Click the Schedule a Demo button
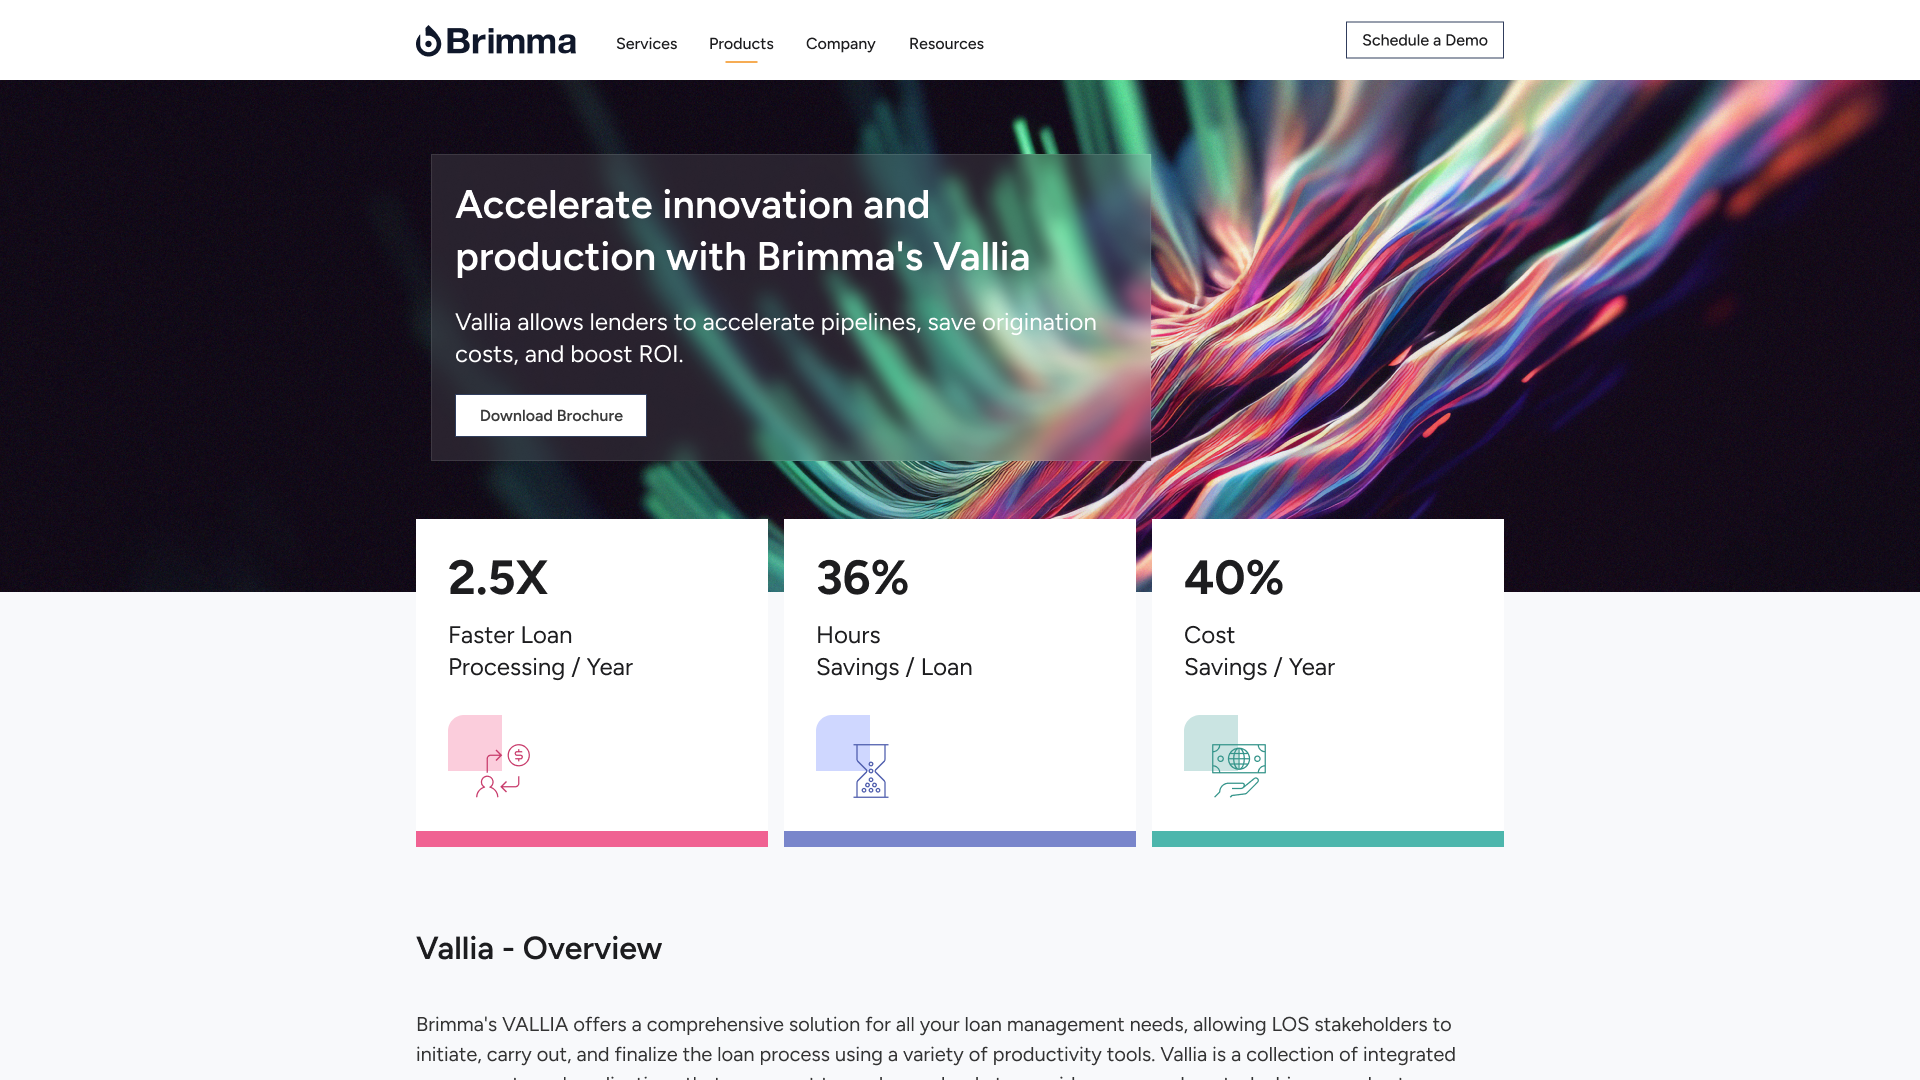The width and height of the screenshot is (1920, 1080). pyautogui.click(x=1424, y=40)
